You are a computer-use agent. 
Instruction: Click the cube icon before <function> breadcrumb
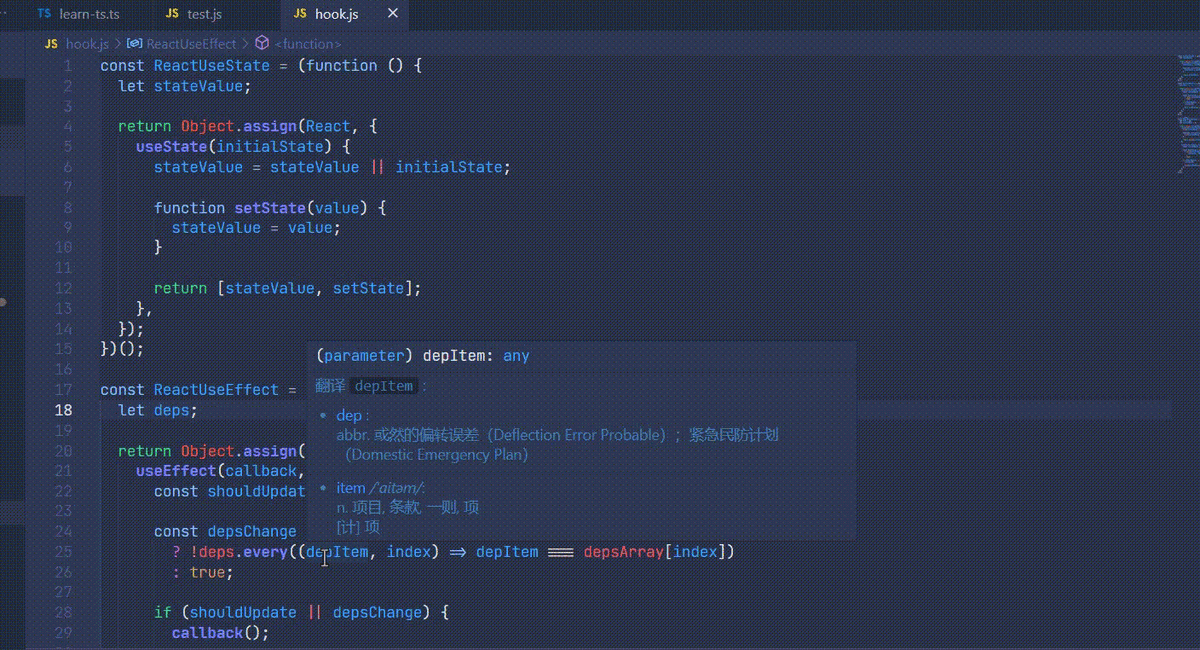[x=262, y=44]
